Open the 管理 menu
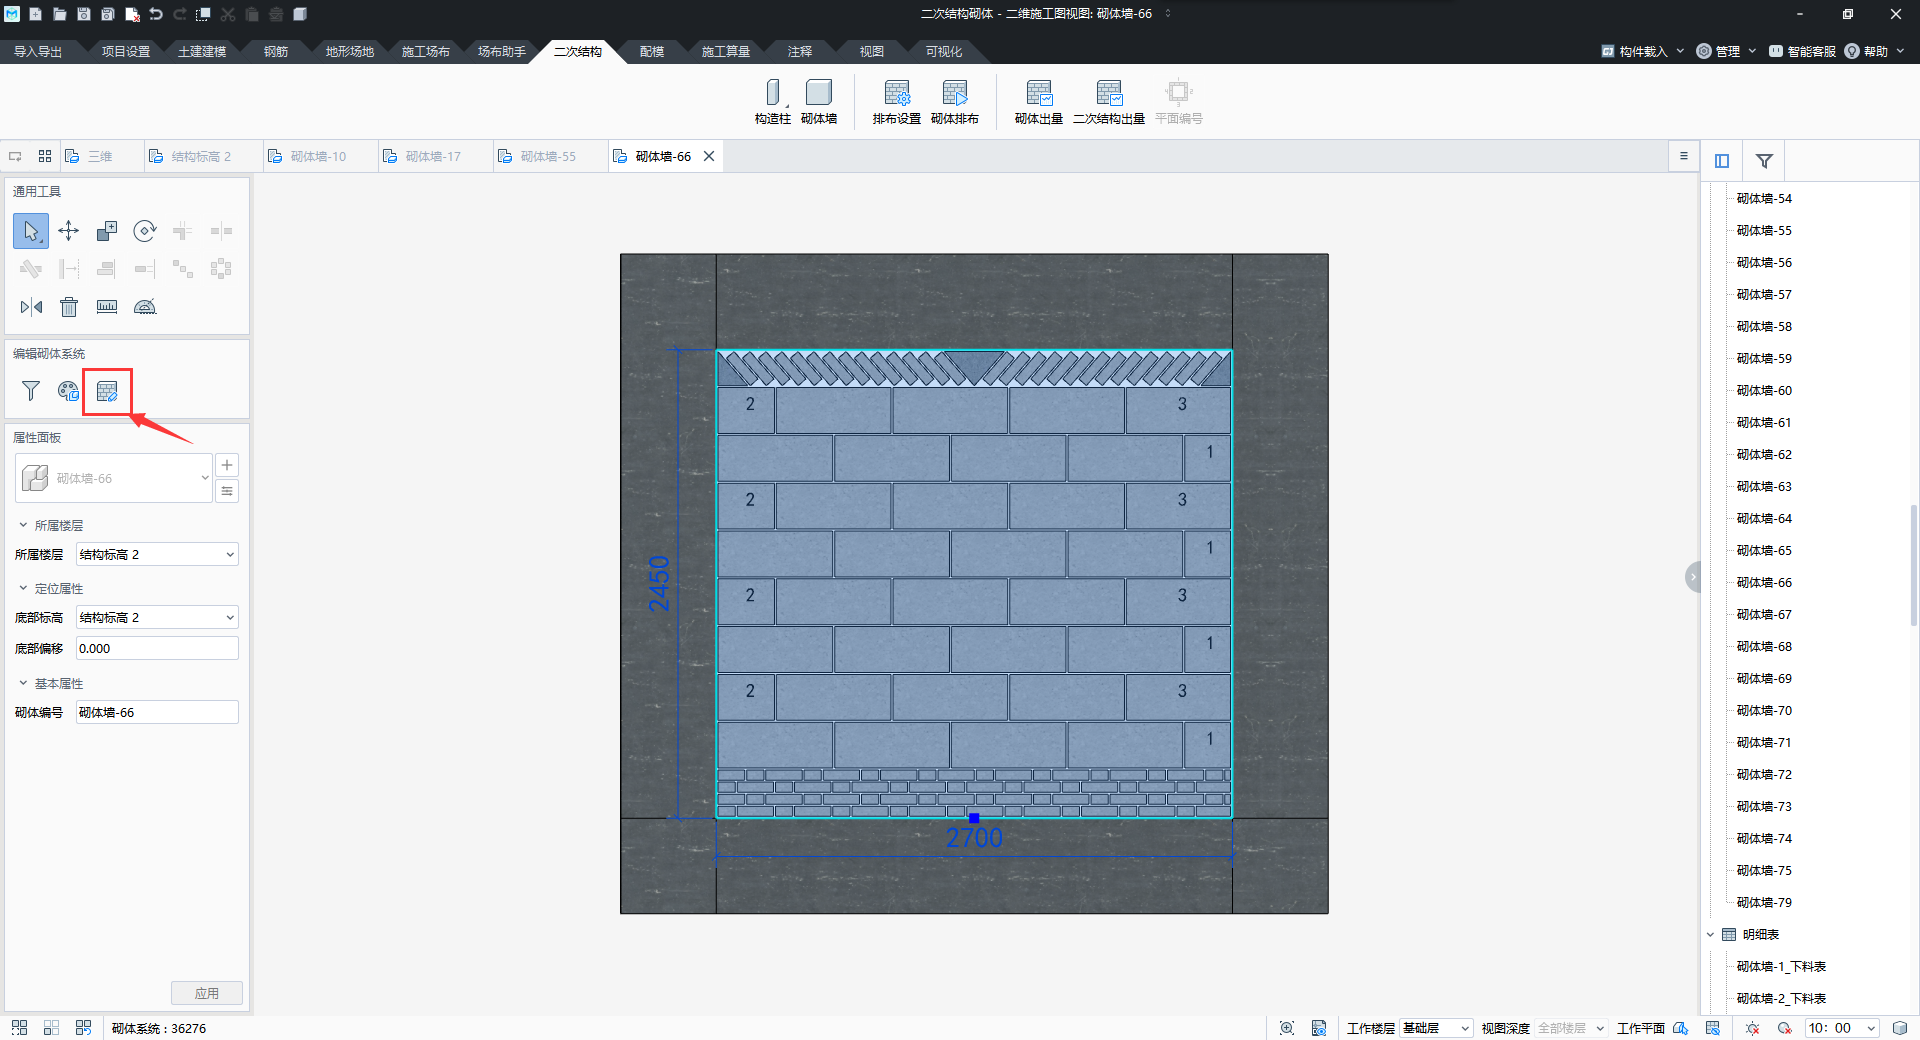 1726,51
